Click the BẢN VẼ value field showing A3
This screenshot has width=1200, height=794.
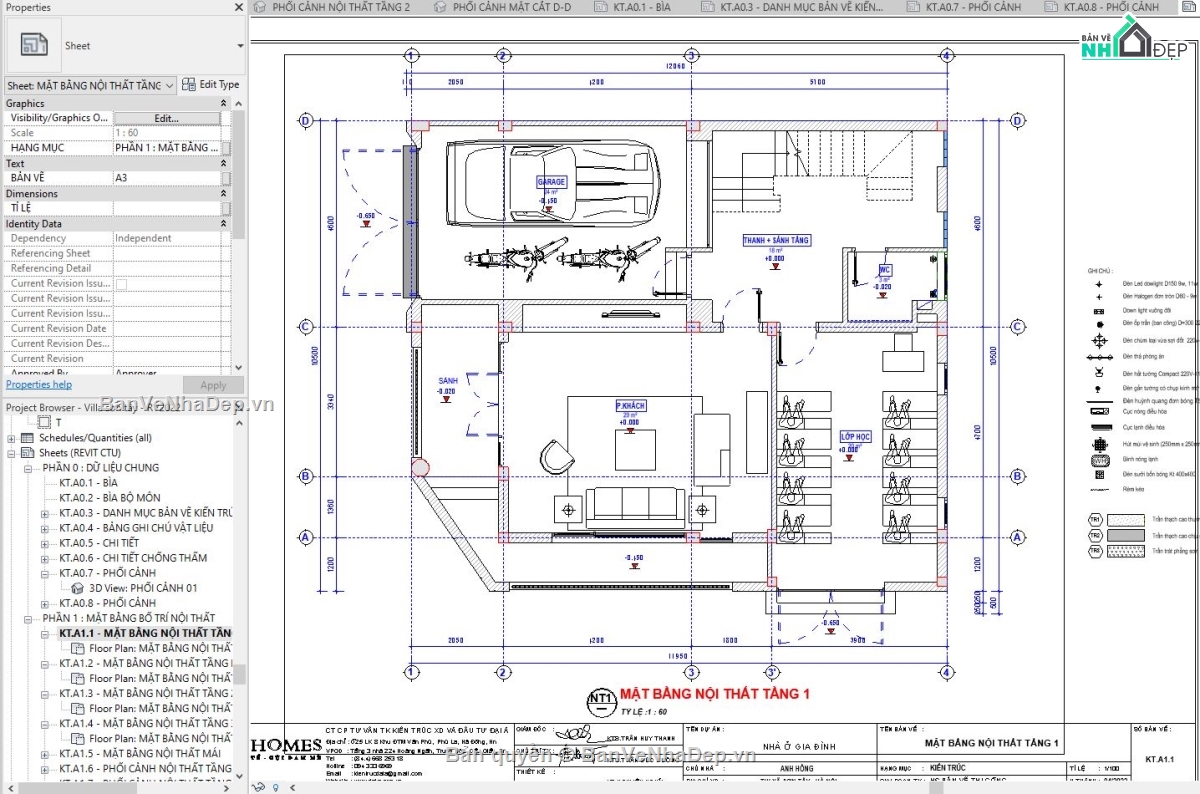tap(167, 178)
